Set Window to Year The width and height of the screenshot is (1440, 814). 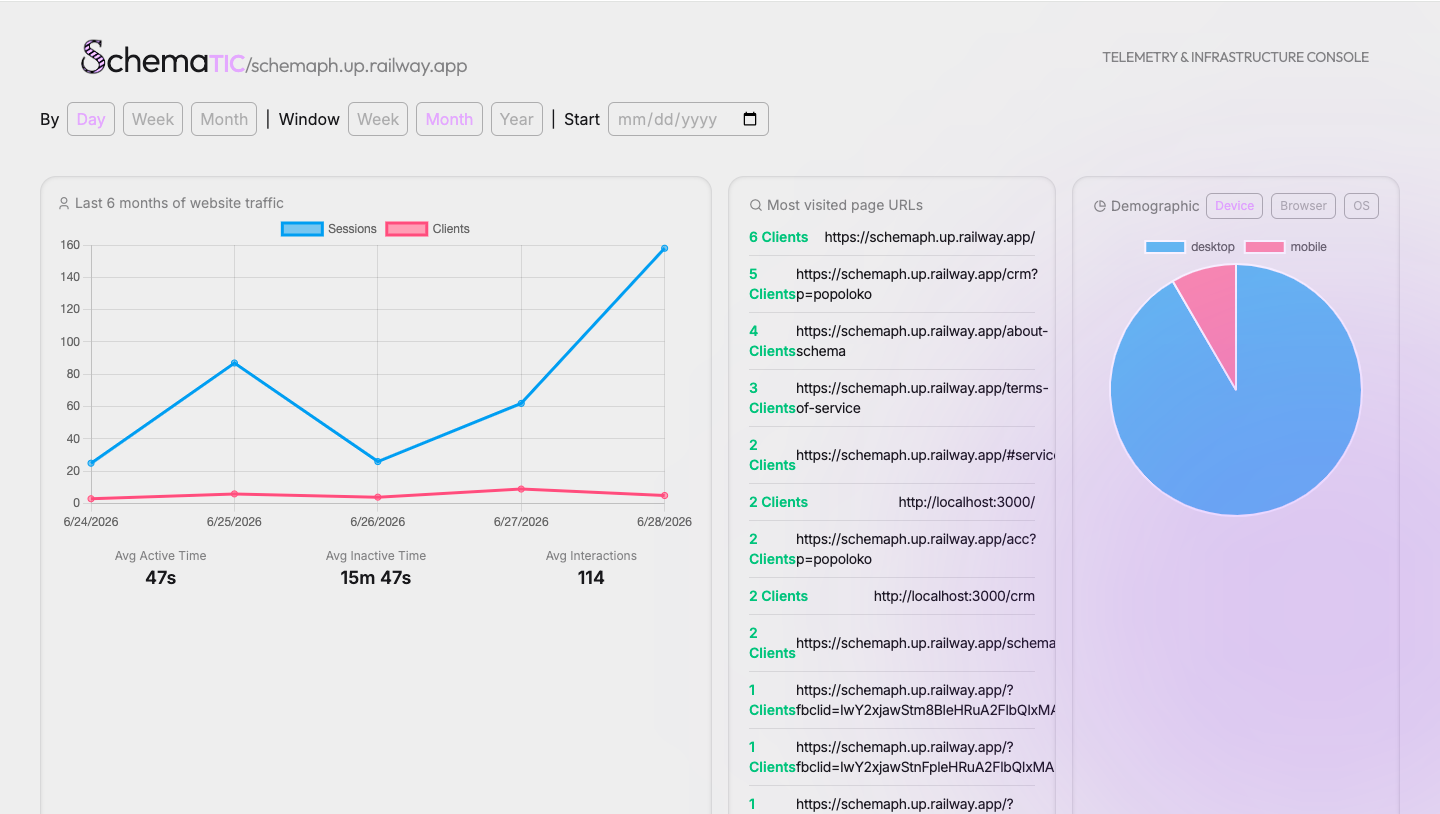point(517,119)
